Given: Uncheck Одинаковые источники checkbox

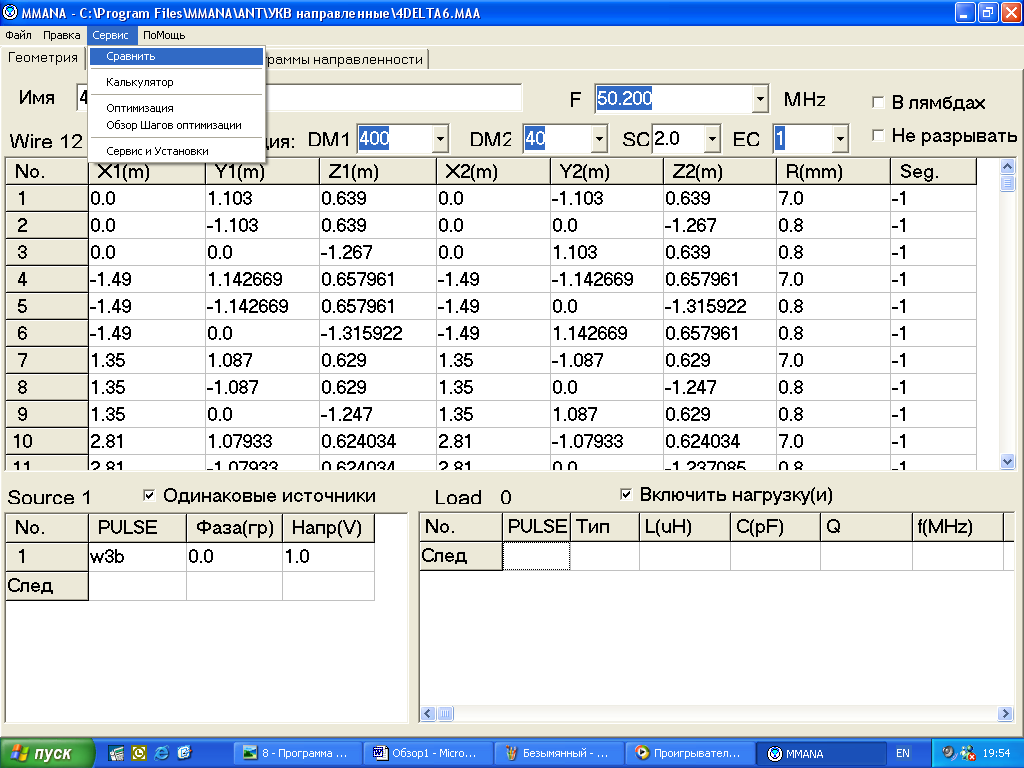Looking at the screenshot, I should tap(149, 496).
